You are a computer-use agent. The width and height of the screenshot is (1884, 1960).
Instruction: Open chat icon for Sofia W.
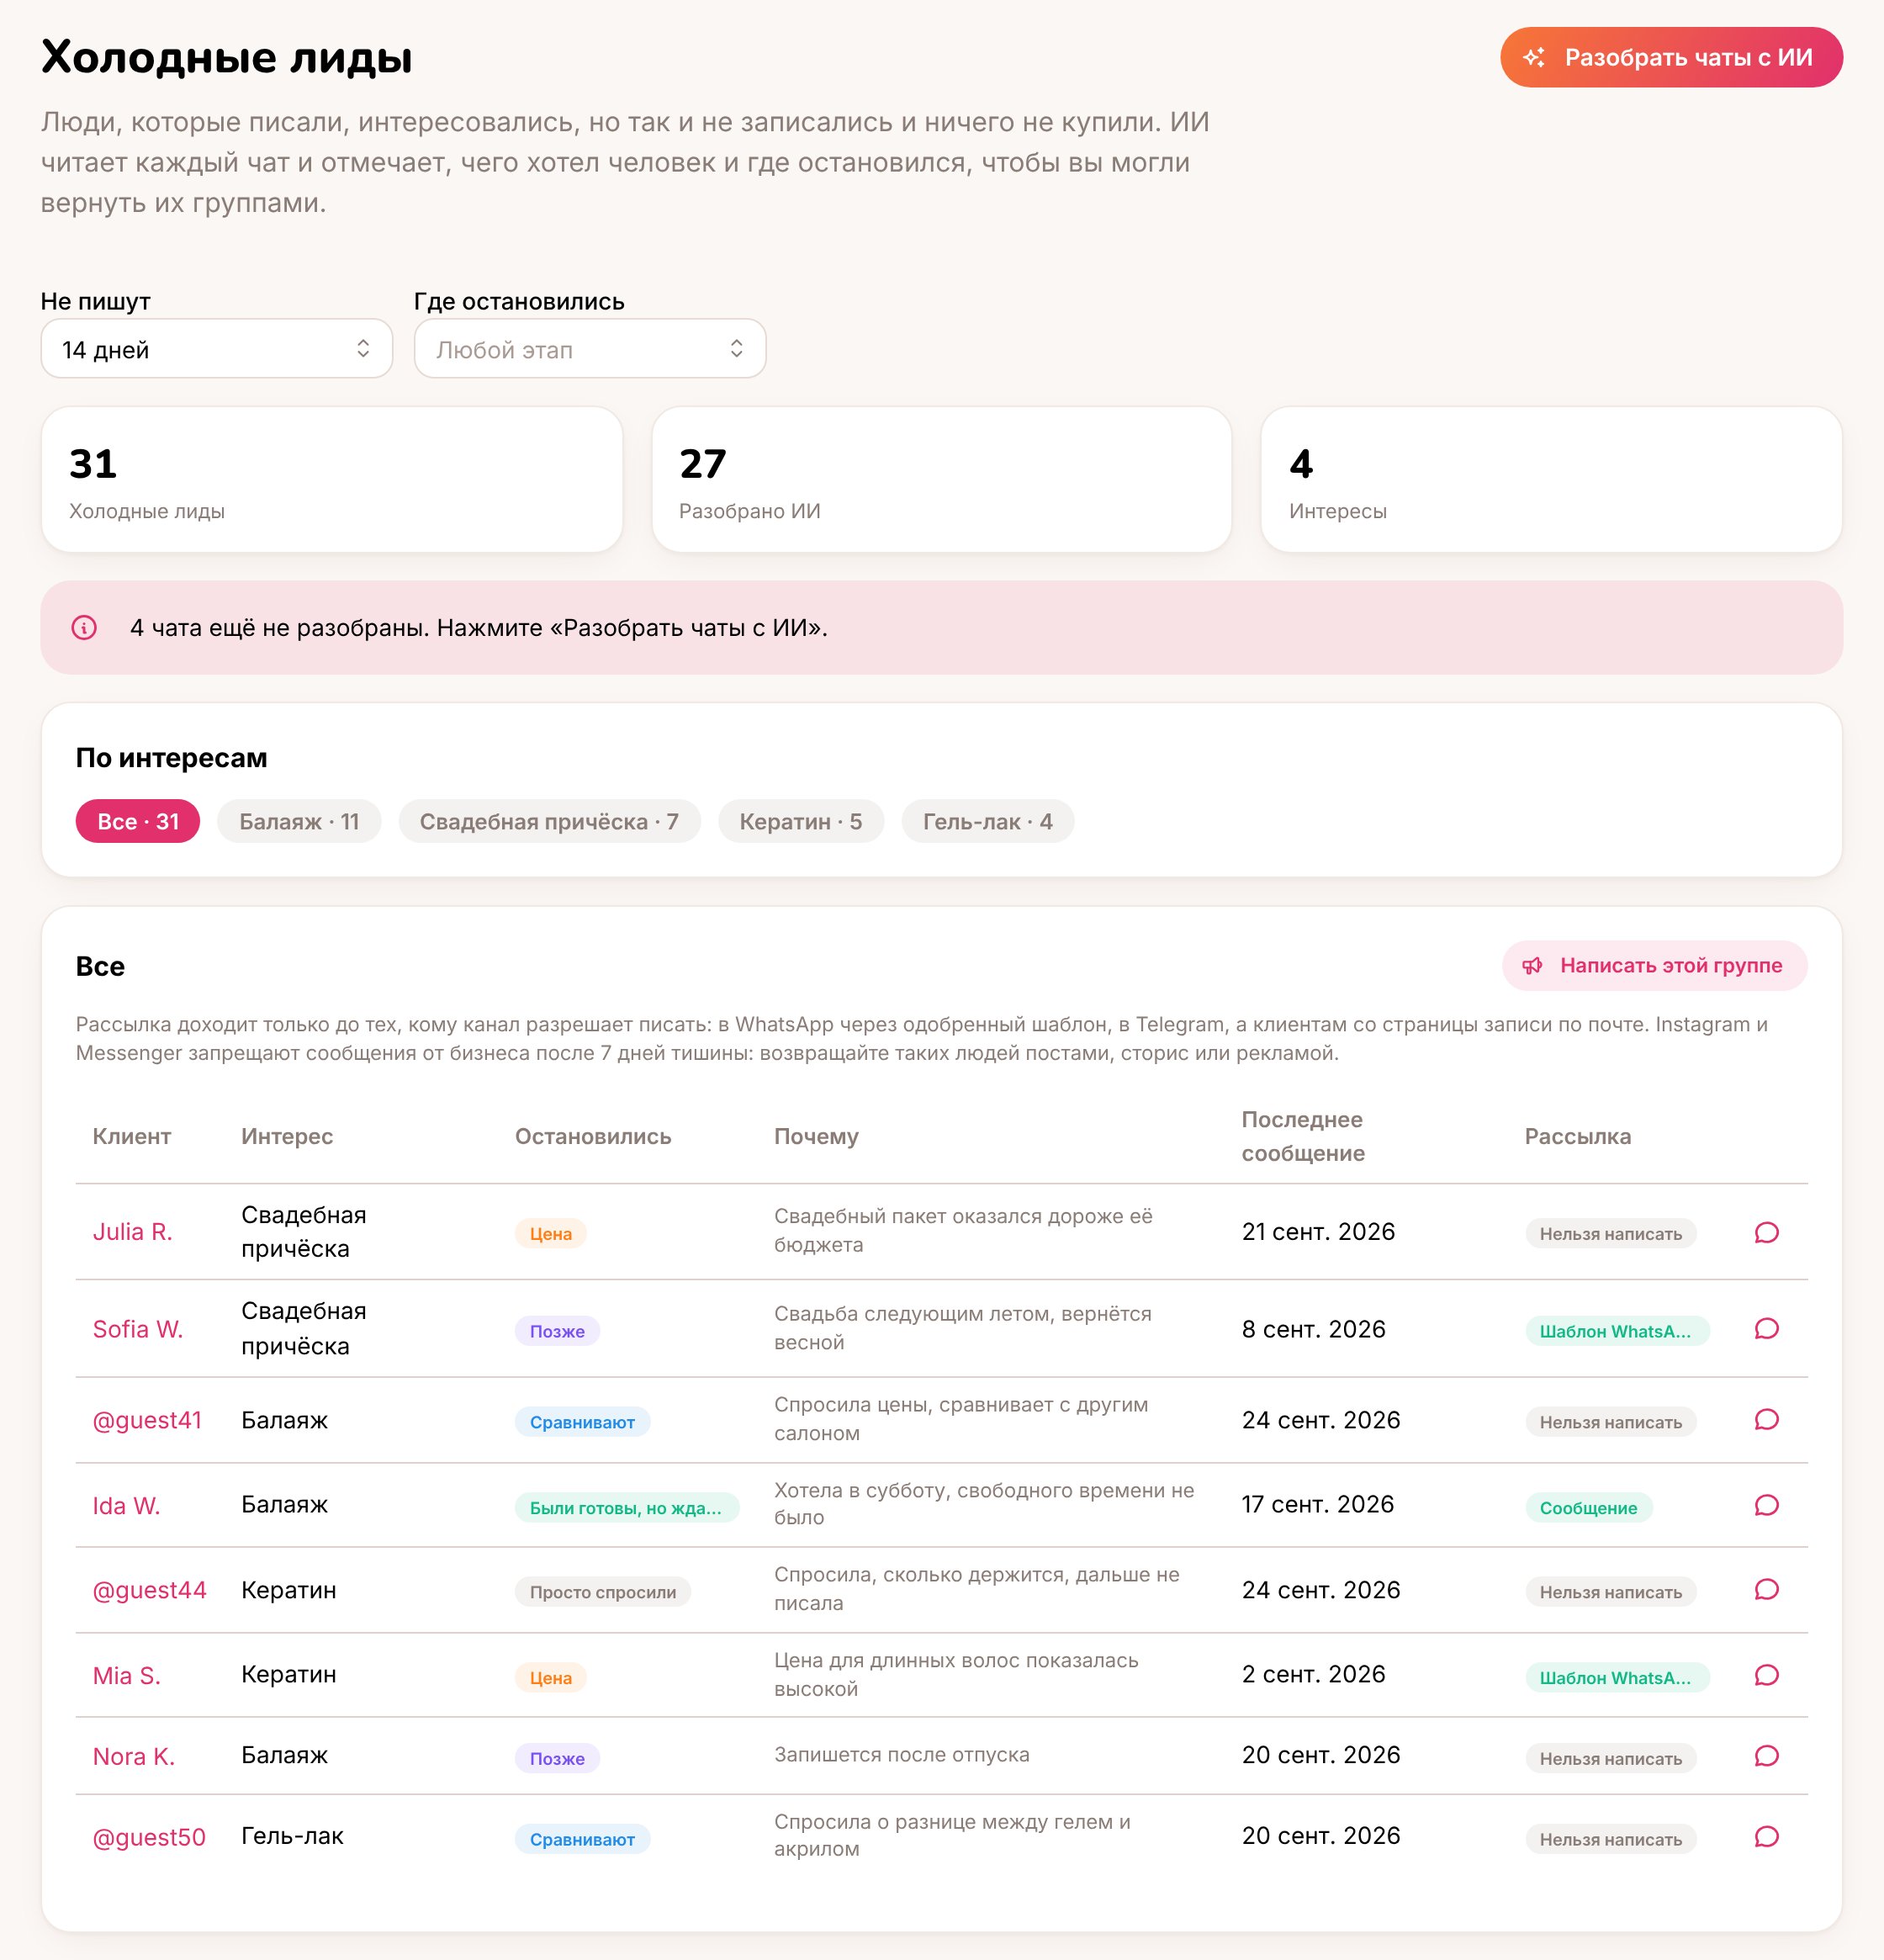coord(1766,1328)
